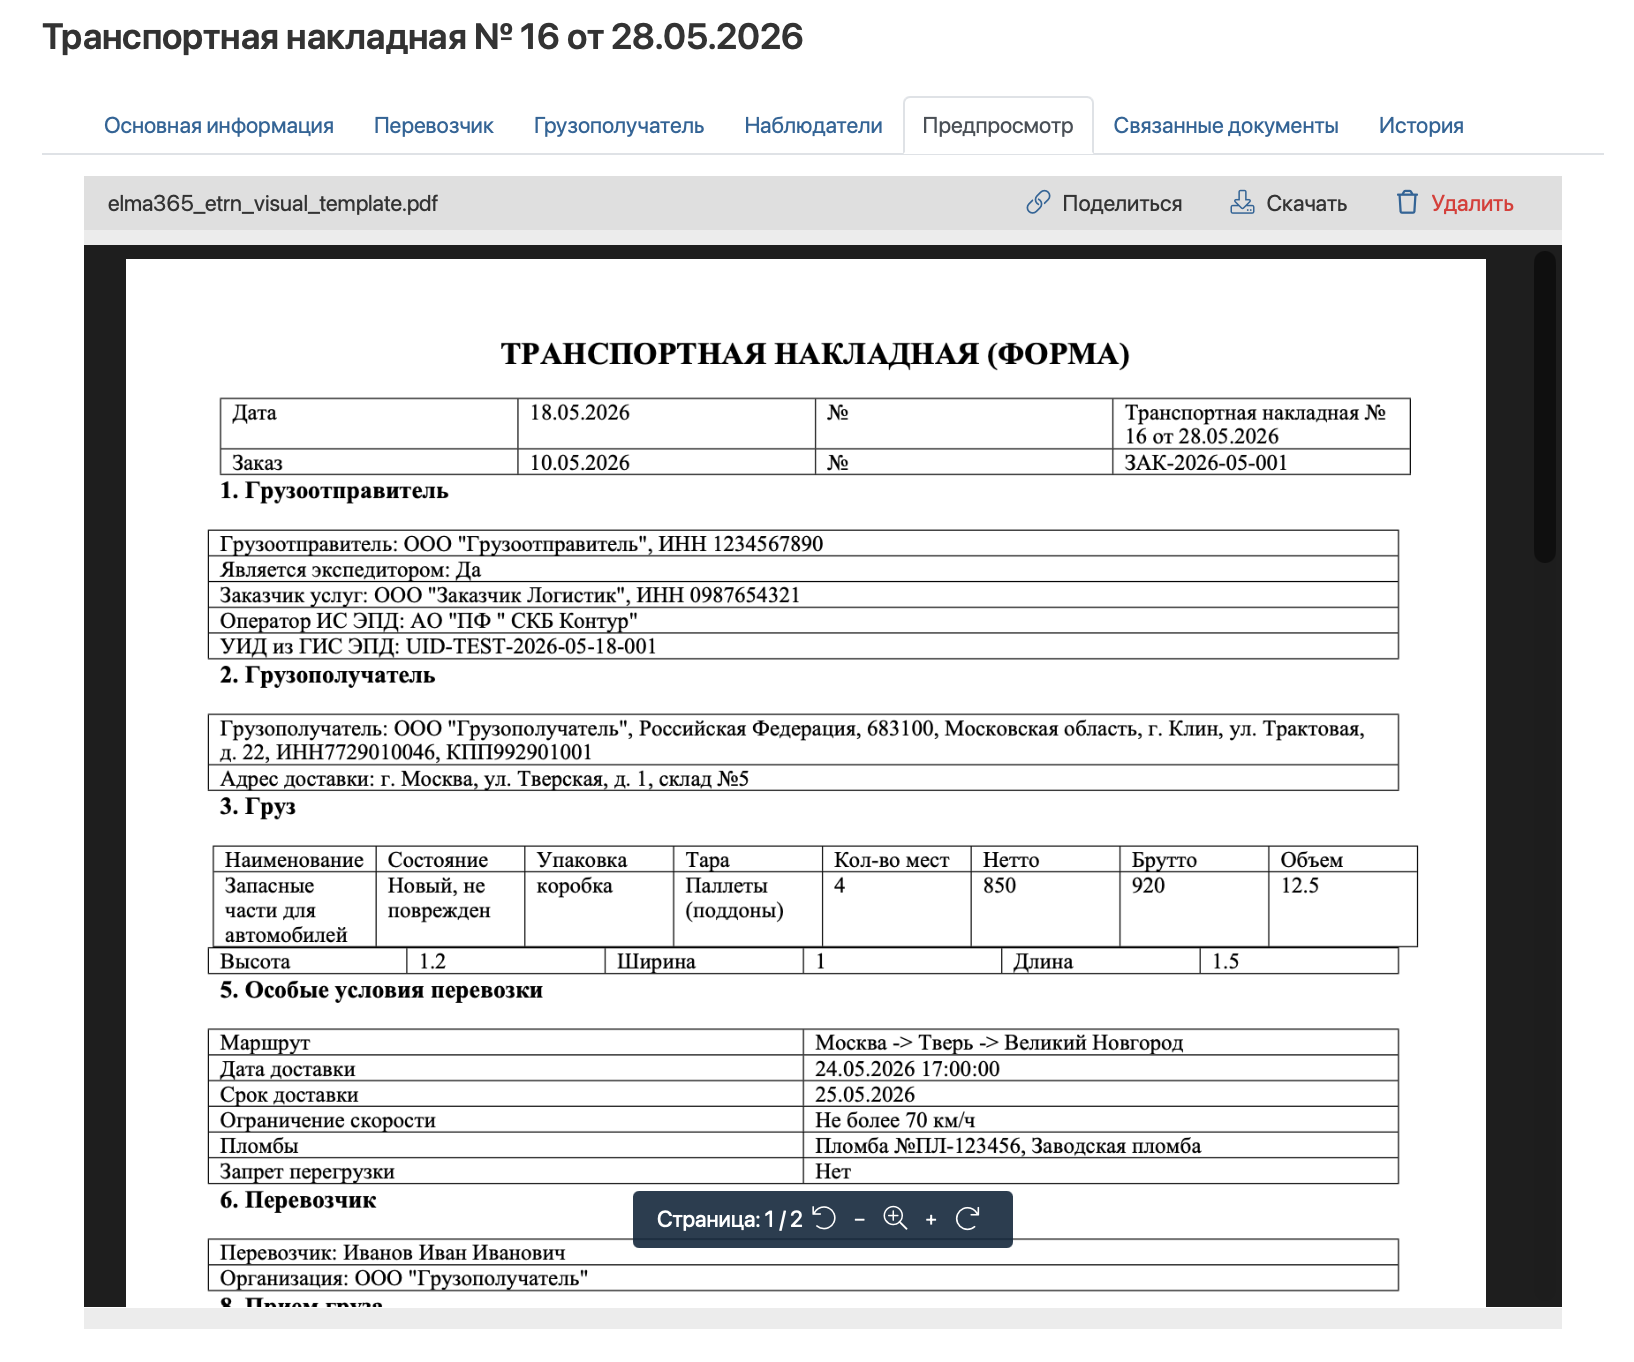Click the heading 1. Грузоотправитель

tap(334, 491)
